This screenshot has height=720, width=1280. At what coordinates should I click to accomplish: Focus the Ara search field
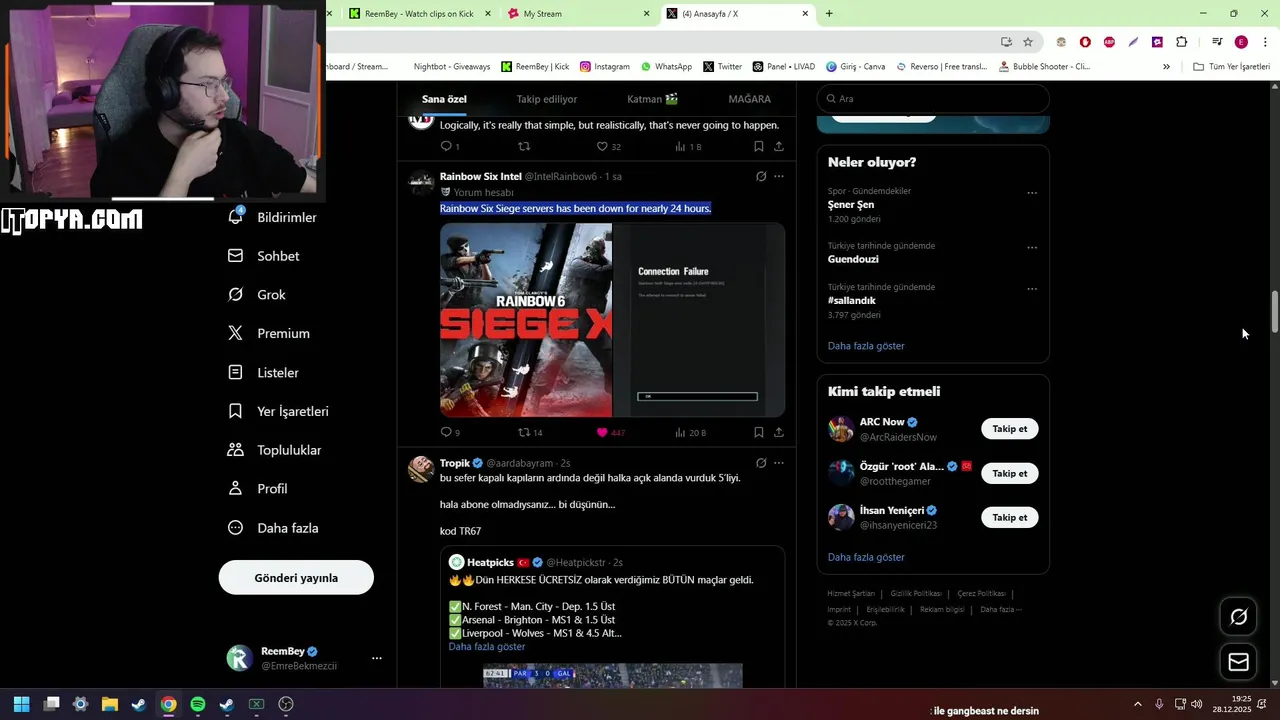tap(933, 99)
